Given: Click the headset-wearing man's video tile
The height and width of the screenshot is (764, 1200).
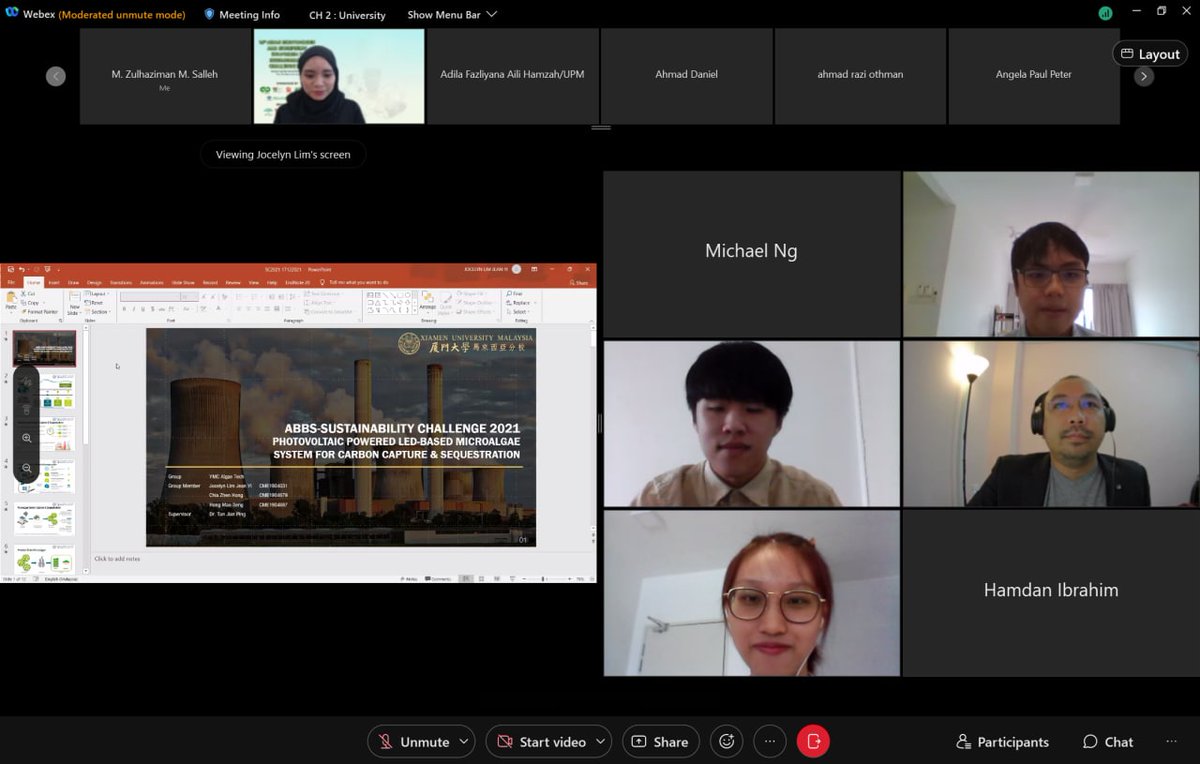Looking at the screenshot, I should [1051, 424].
